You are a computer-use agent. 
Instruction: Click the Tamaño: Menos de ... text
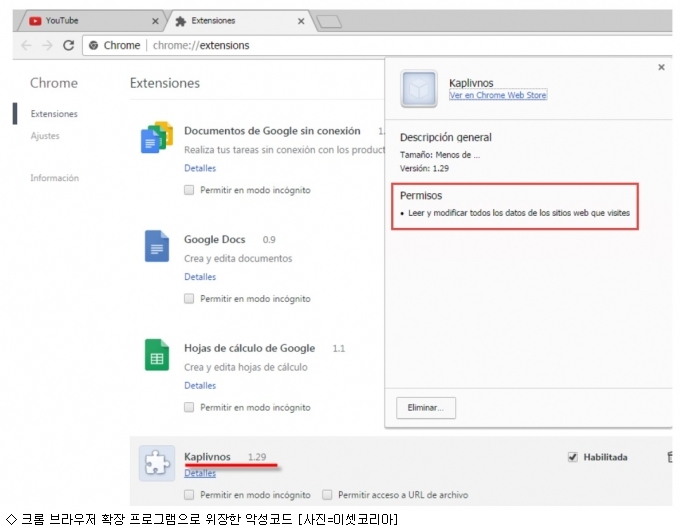tap(440, 155)
